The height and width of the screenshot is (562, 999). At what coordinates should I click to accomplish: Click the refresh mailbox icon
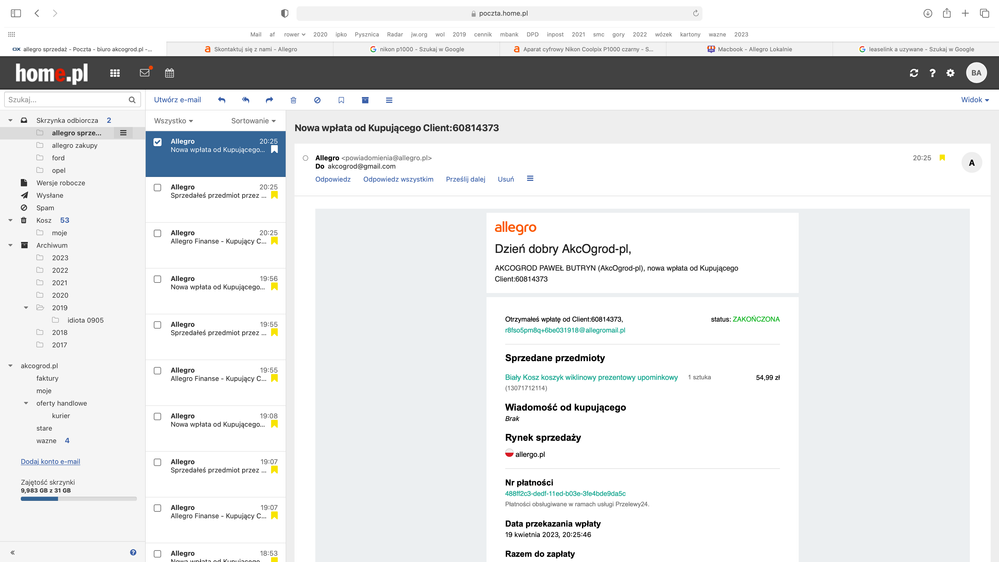(913, 73)
